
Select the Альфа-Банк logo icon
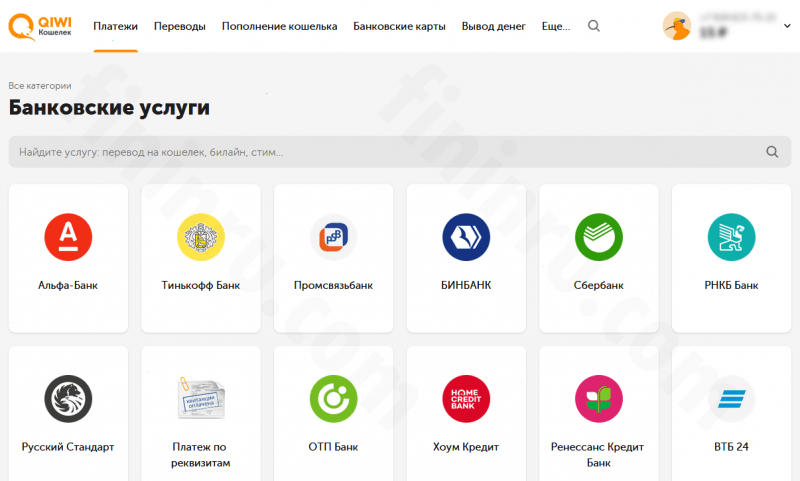(x=68, y=237)
